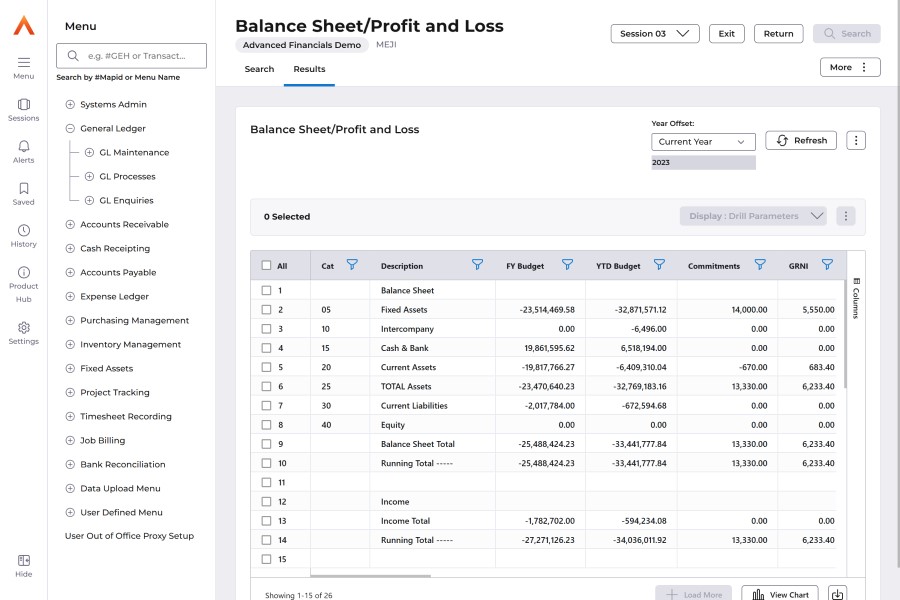The width and height of the screenshot is (900, 600).
Task: Expand Accounts Payable menu item
Action: click(70, 272)
